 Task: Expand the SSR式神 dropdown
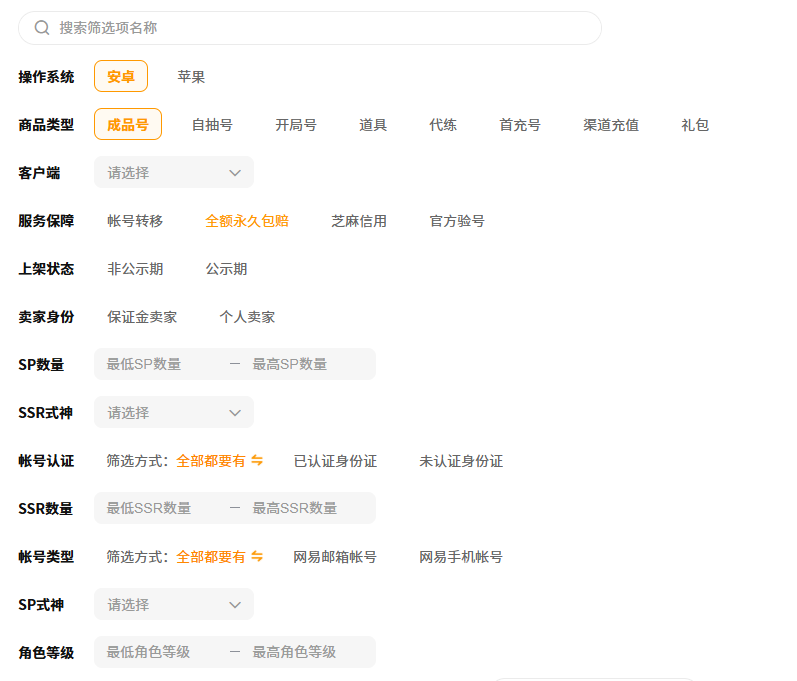point(174,413)
